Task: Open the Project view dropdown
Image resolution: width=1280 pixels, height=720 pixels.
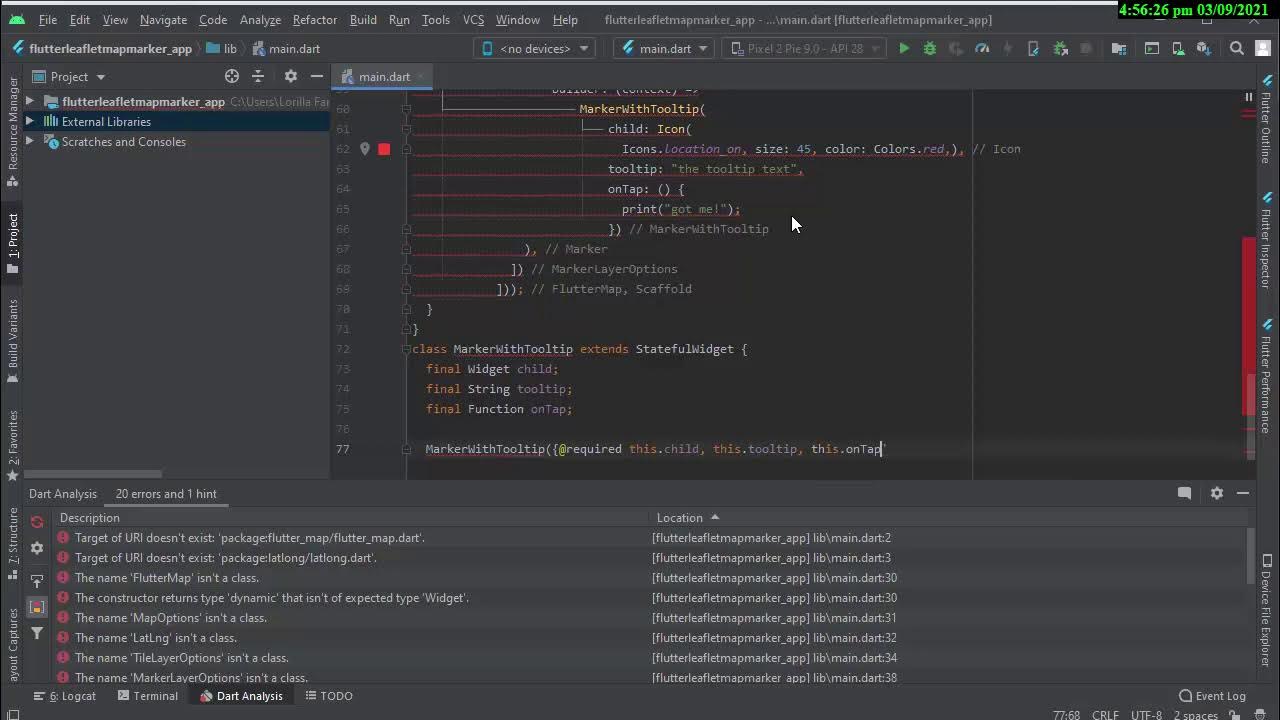Action: tap(69, 76)
